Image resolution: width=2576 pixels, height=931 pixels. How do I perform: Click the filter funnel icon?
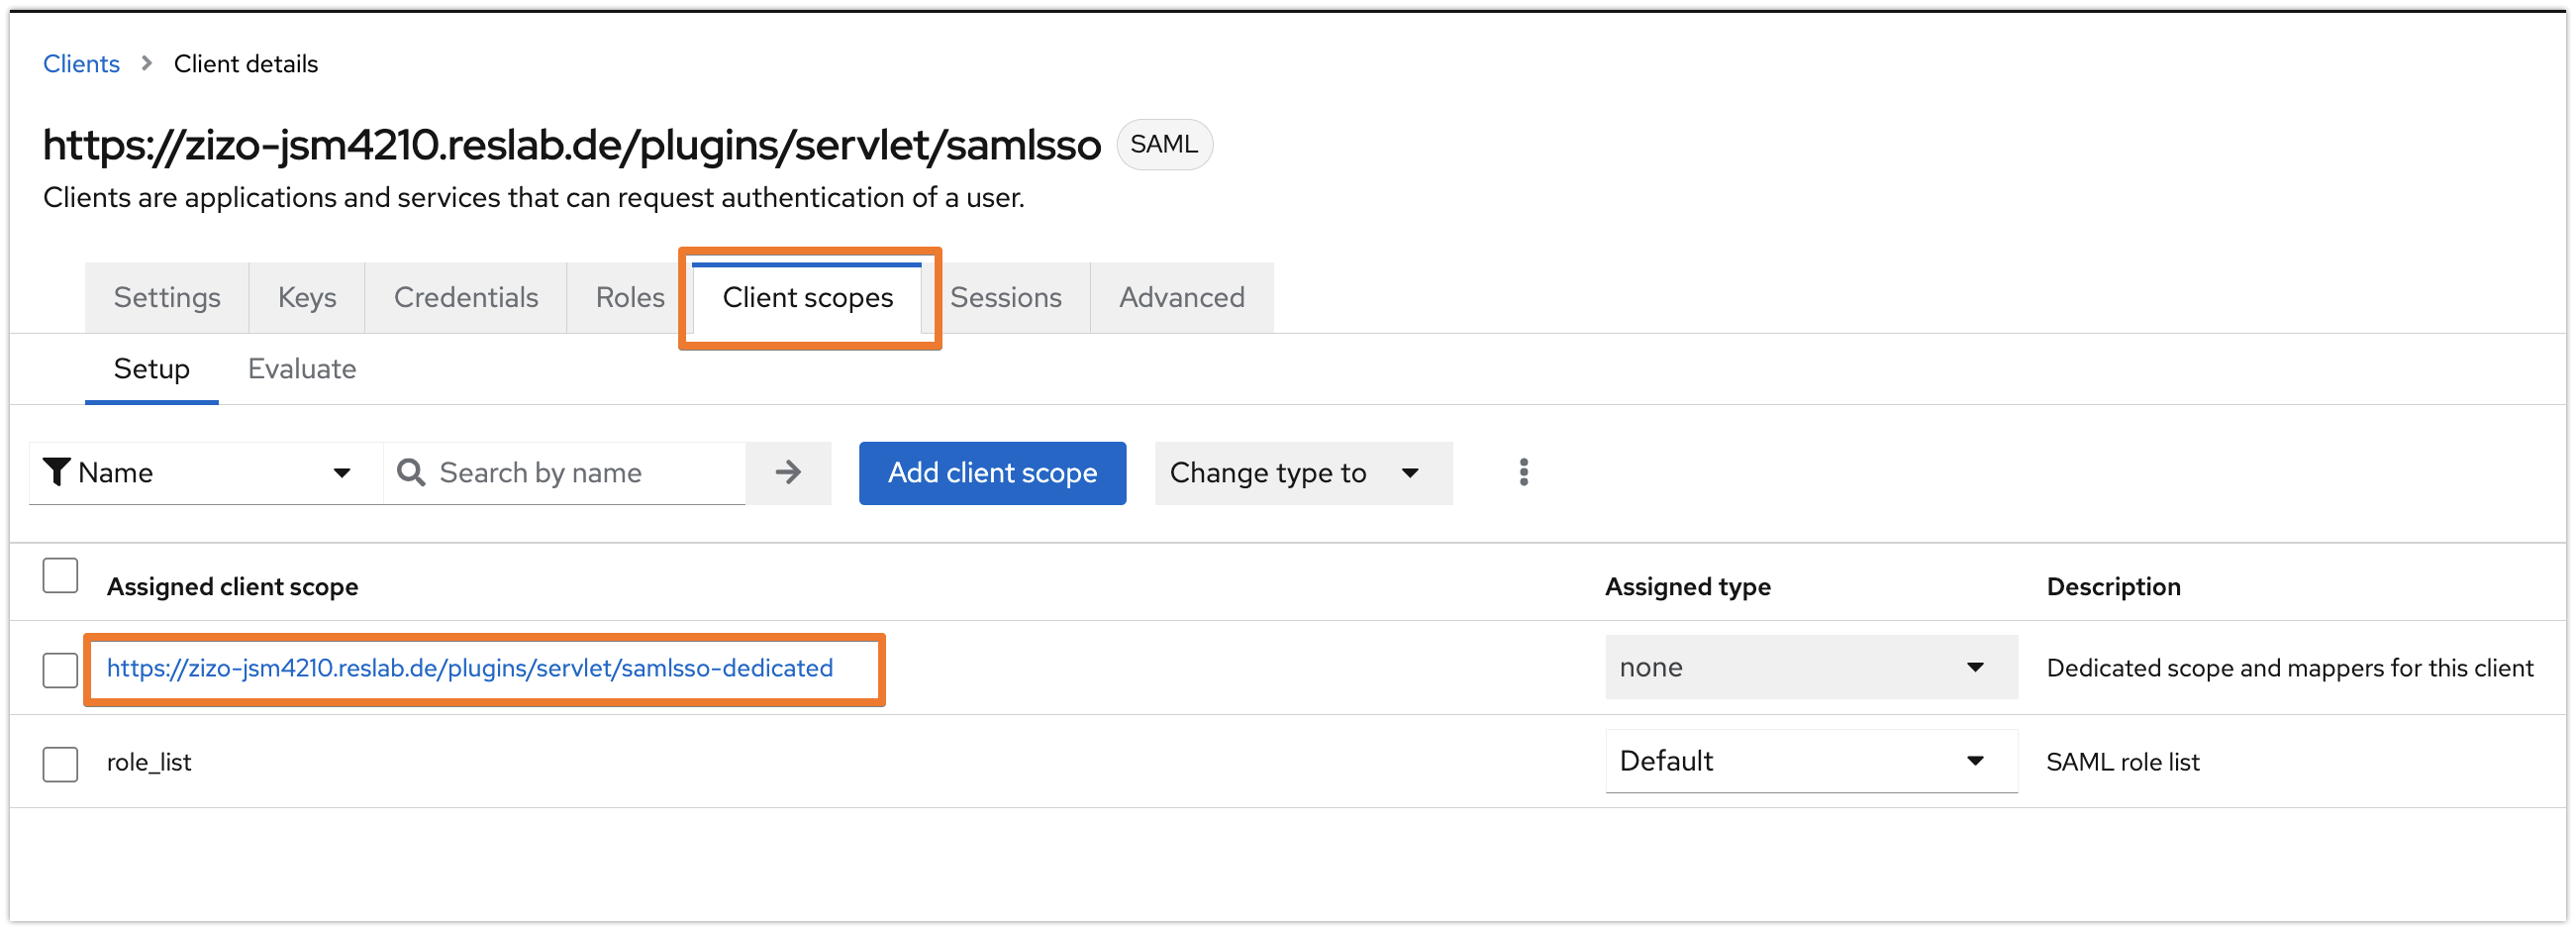click(x=57, y=472)
